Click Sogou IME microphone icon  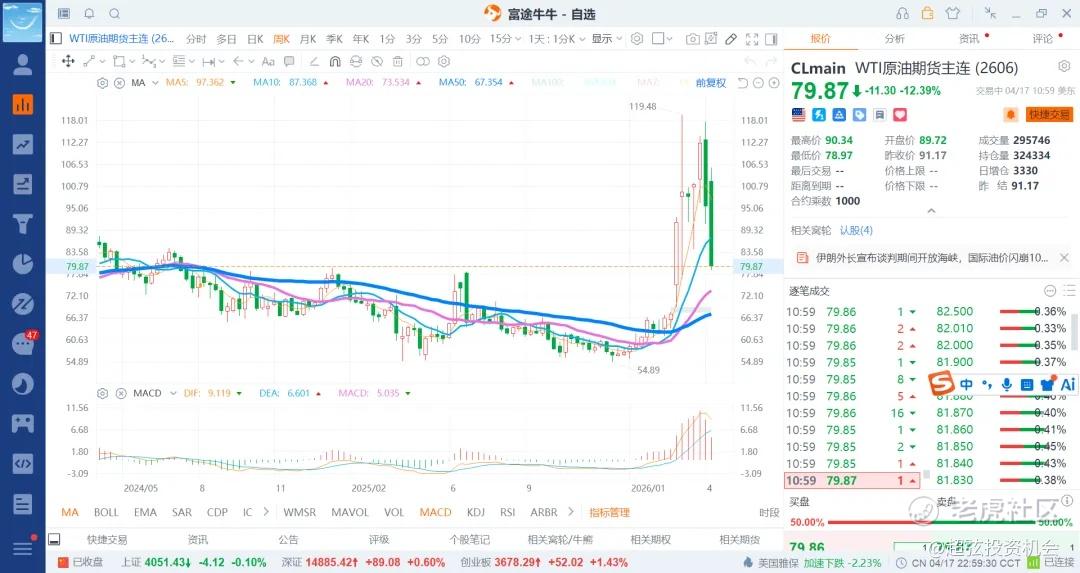1006,384
